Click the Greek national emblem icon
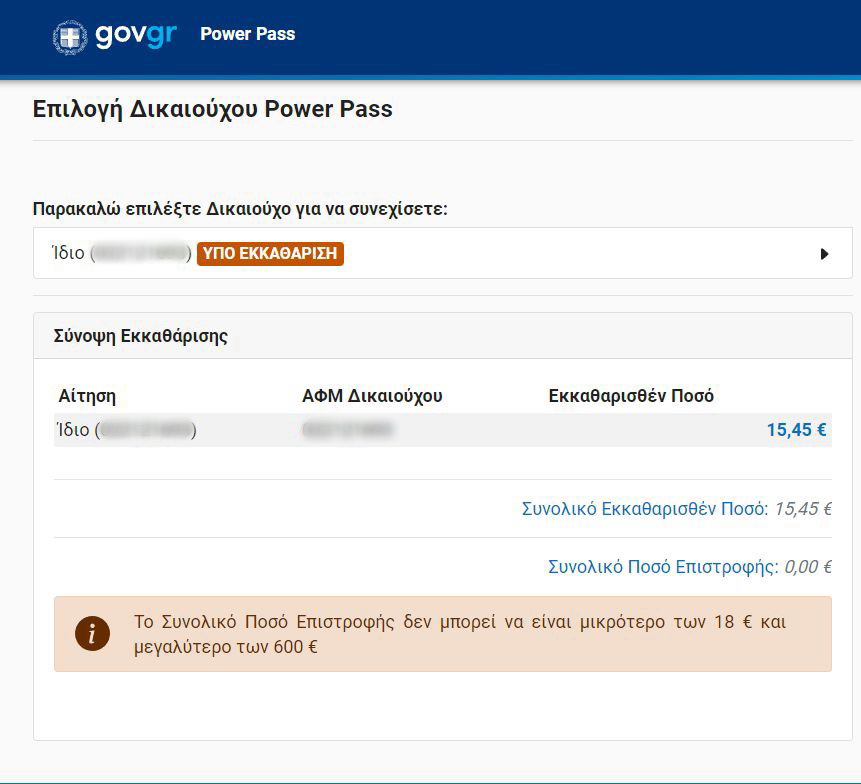Viewport: 861px width, 784px height. coord(70,36)
